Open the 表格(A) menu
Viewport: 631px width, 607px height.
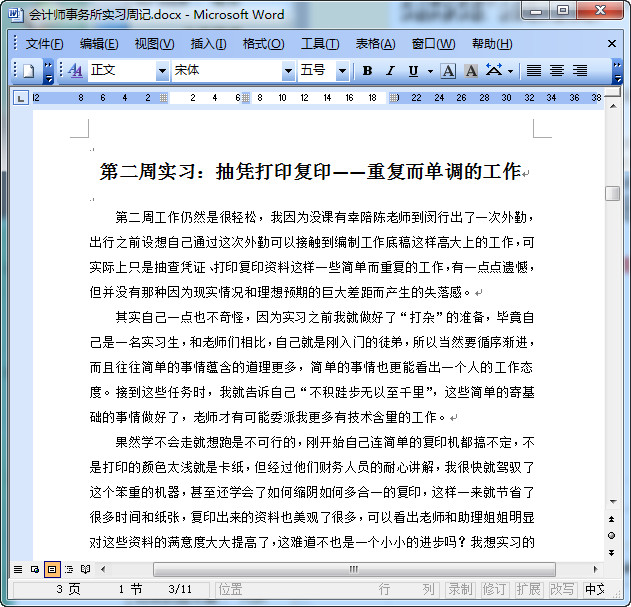375,43
